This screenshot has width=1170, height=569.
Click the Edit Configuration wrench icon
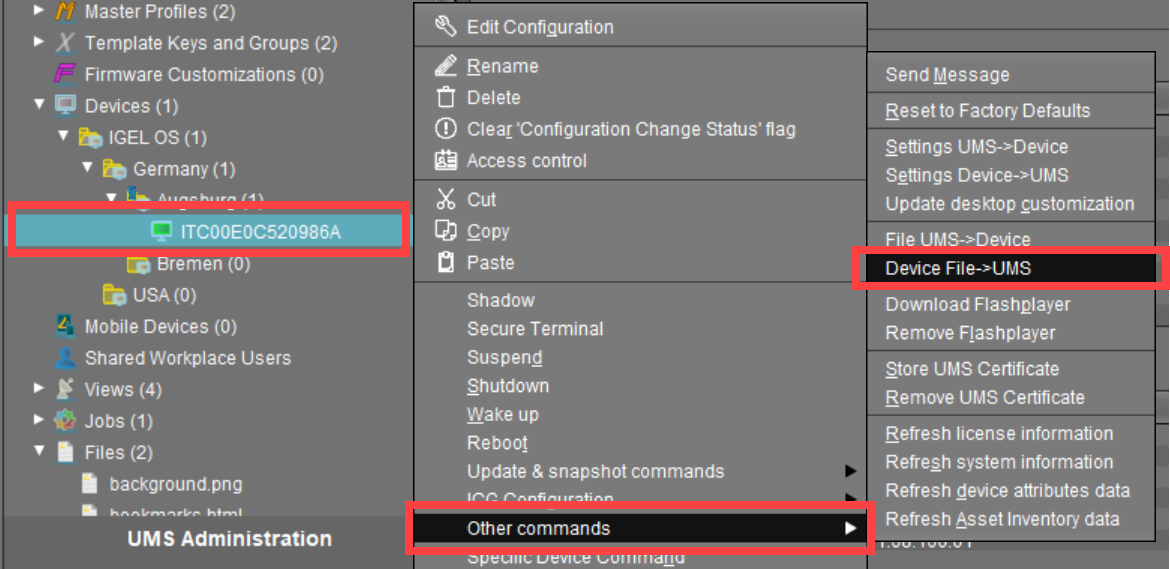(x=446, y=27)
